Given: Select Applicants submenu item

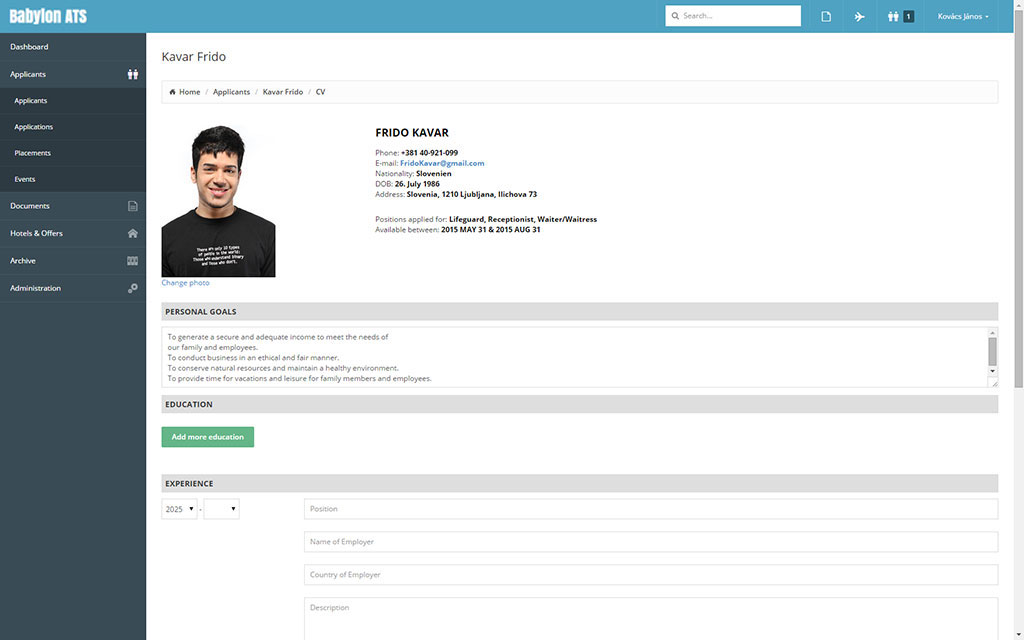Looking at the screenshot, I should 73,101.
